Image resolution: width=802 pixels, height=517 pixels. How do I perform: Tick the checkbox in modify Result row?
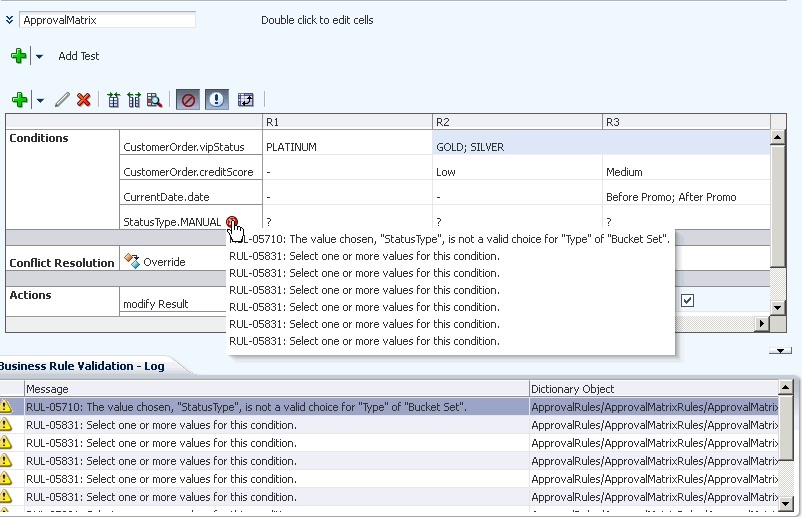[x=687, y=301]
